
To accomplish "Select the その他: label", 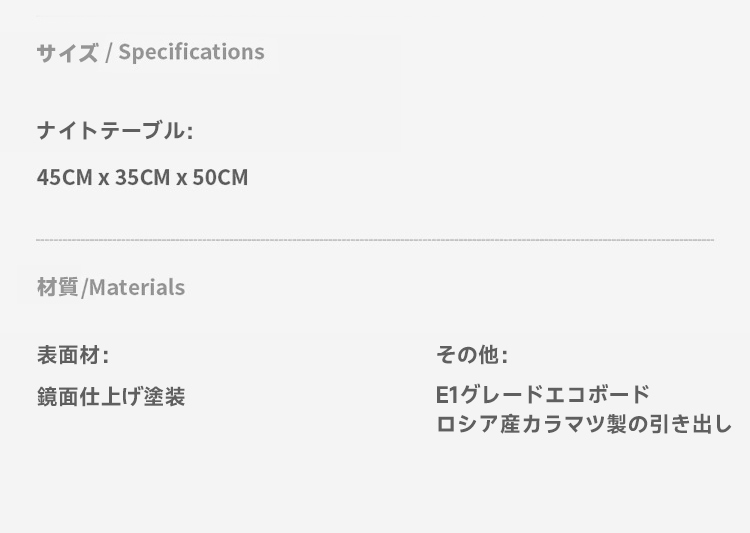I will (x=472, y=355).
